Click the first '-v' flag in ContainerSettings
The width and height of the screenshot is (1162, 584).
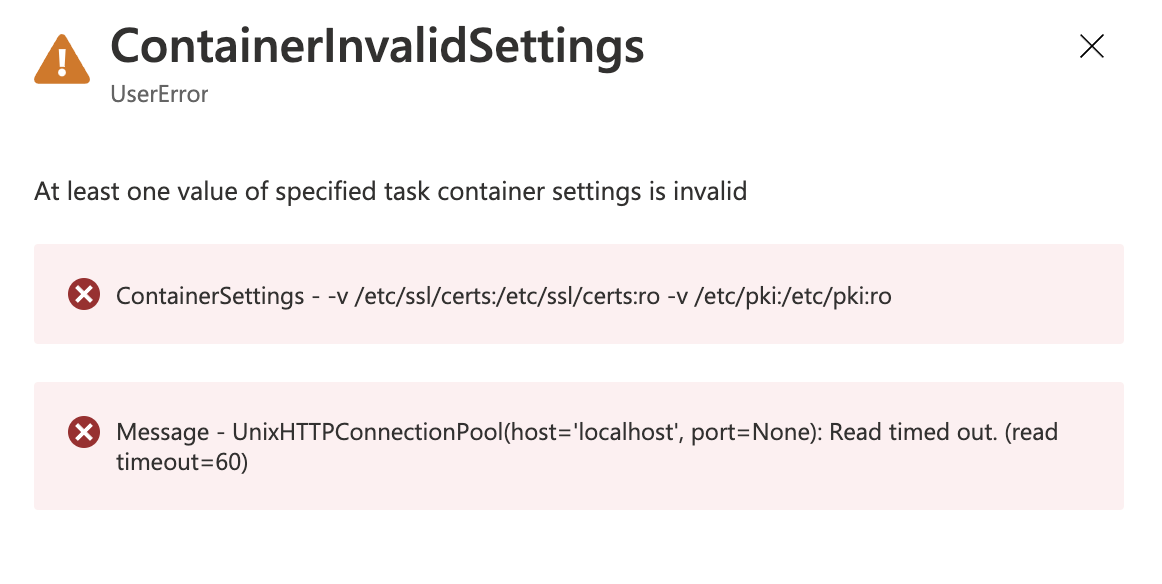337,296
